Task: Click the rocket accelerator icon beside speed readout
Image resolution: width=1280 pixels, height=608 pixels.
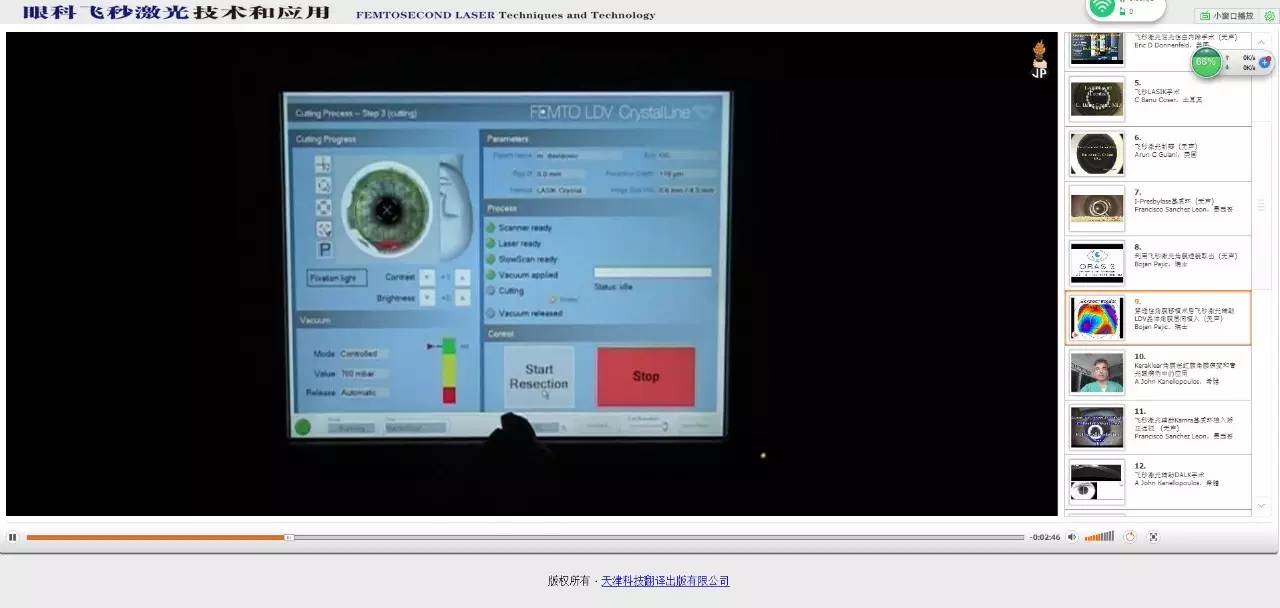Action: (1264, 62)
